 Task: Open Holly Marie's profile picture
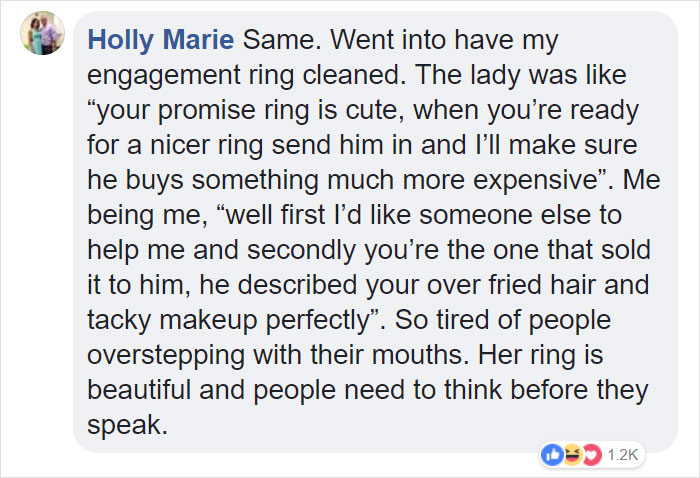click(42, 36)
